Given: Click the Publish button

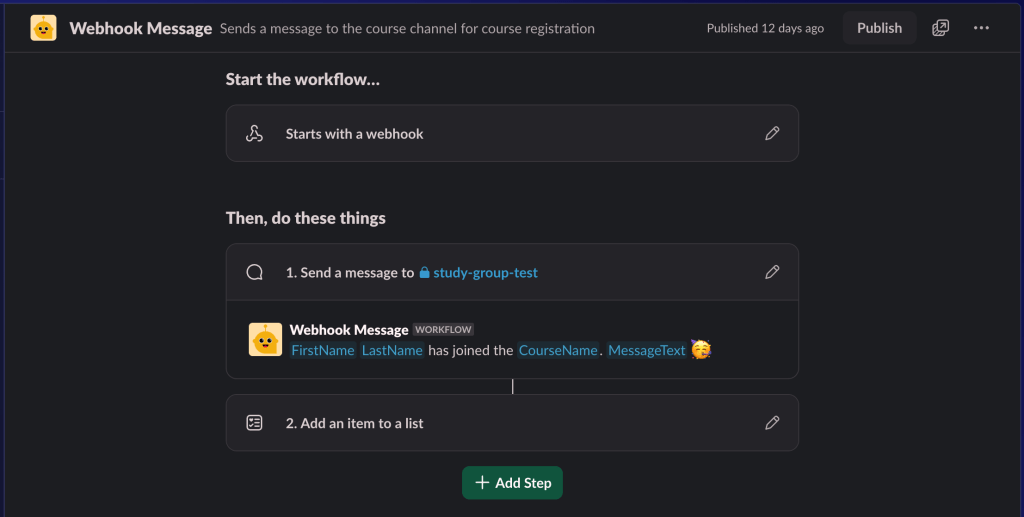Looking at the screenshot, I should tap(879, 28).
